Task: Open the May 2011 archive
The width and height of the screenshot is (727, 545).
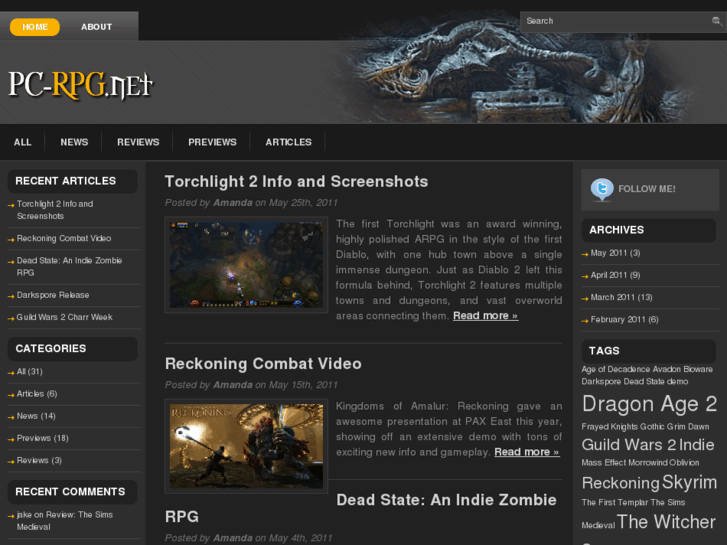Action: [x=615, y=253]
